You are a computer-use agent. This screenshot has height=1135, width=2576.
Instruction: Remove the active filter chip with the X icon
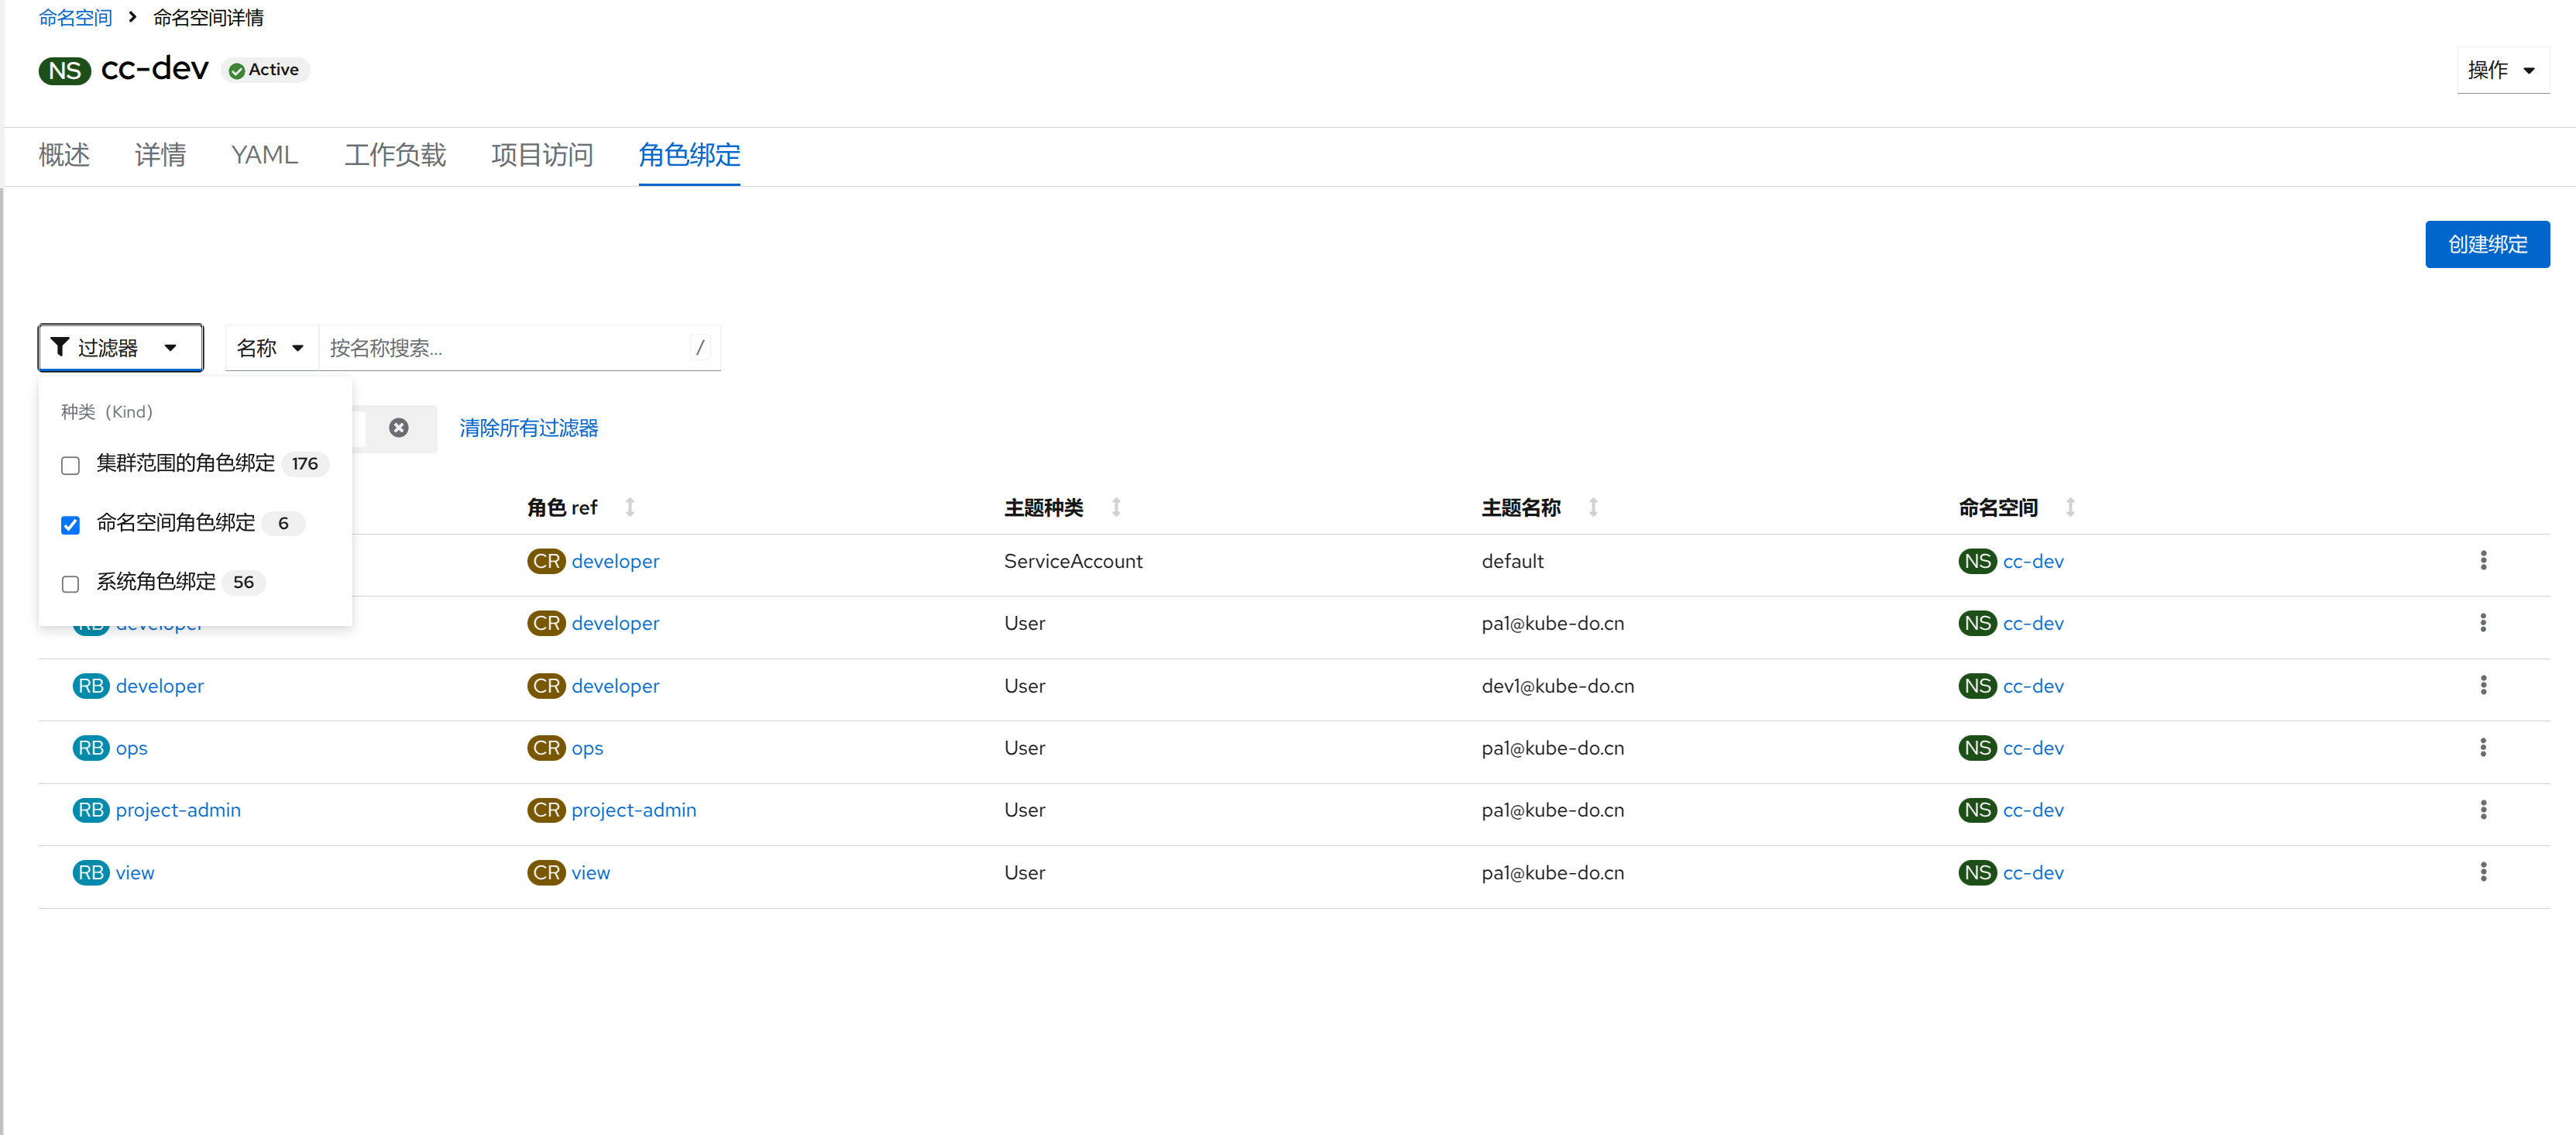tap(399, 428)
